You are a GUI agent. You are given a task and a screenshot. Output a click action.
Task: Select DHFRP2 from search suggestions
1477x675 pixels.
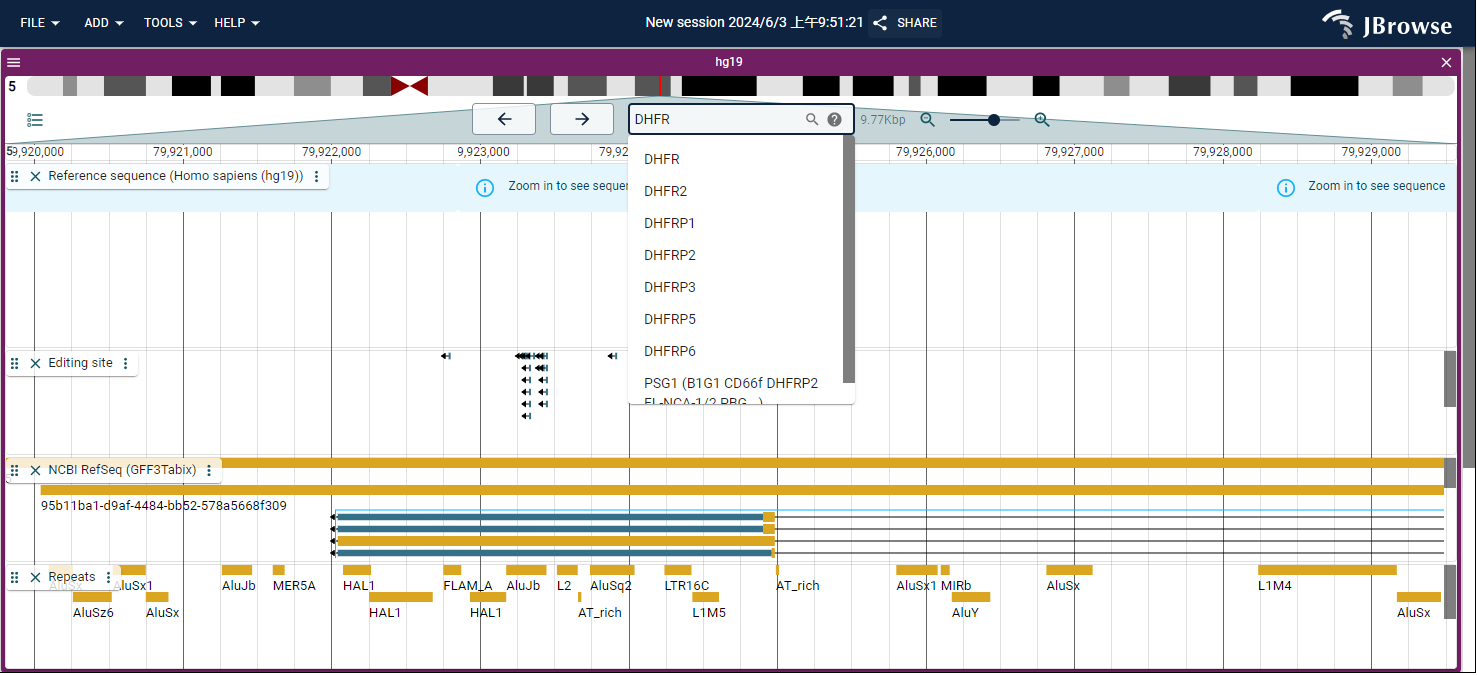[736, 255]
